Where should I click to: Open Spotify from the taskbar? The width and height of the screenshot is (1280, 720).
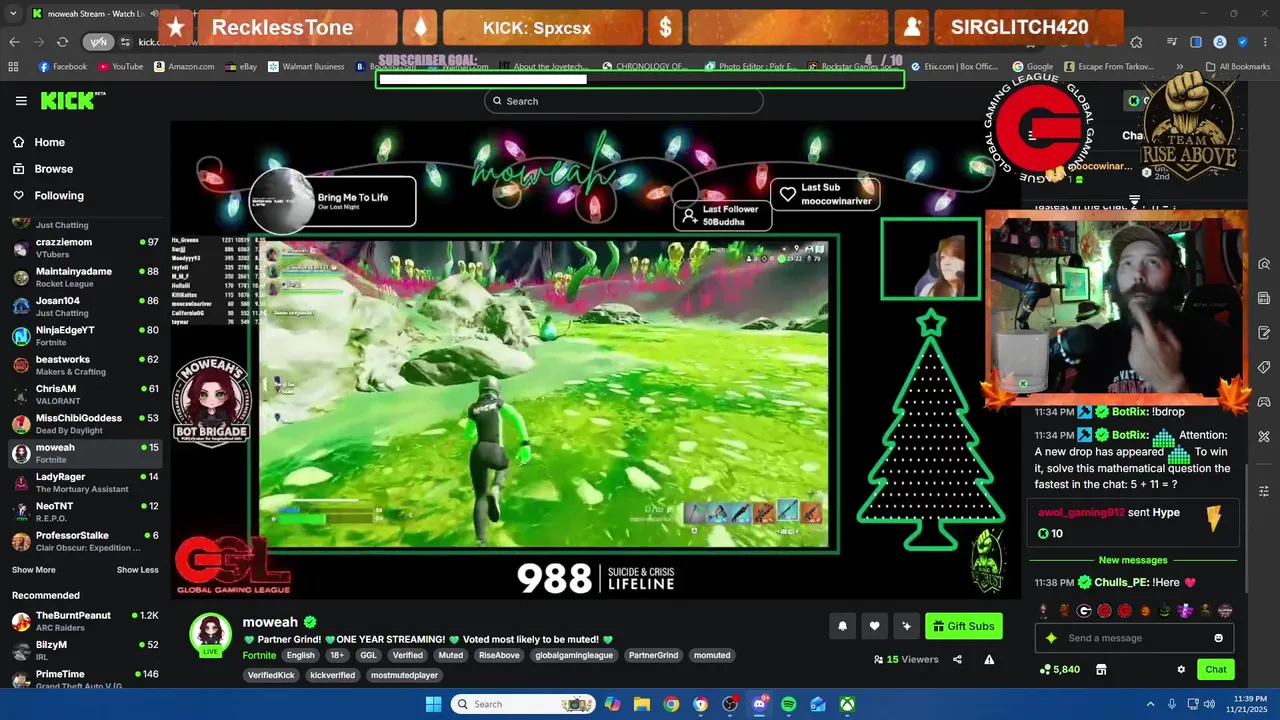coord(788,704)
